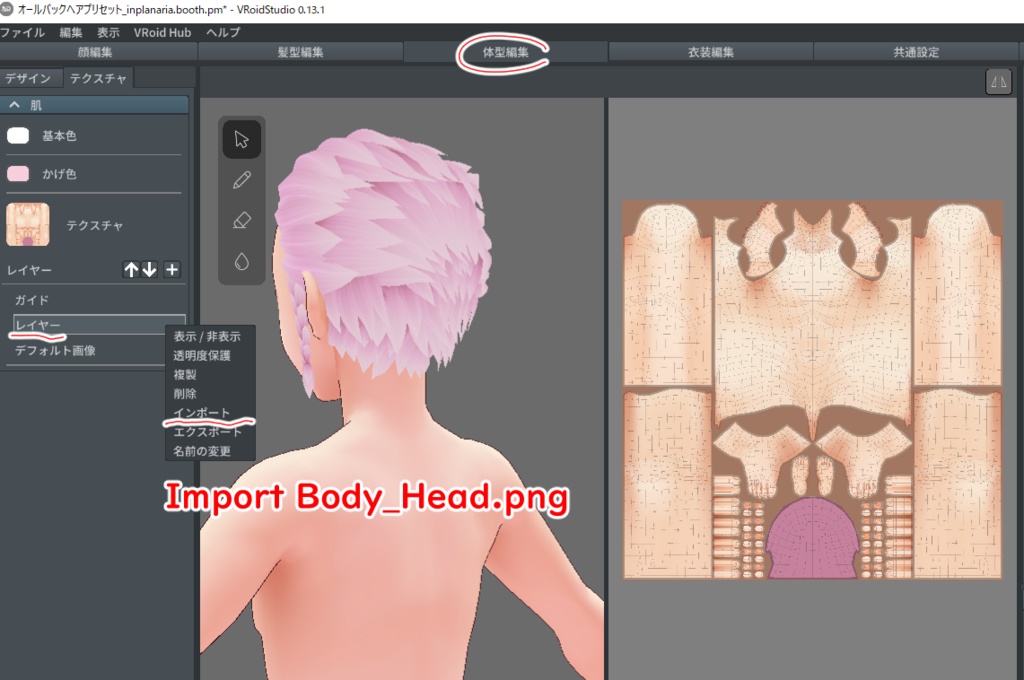Move the layer down with the down-arrow icon
This screenshot has height=680, width=1024.
pos(147,269)
